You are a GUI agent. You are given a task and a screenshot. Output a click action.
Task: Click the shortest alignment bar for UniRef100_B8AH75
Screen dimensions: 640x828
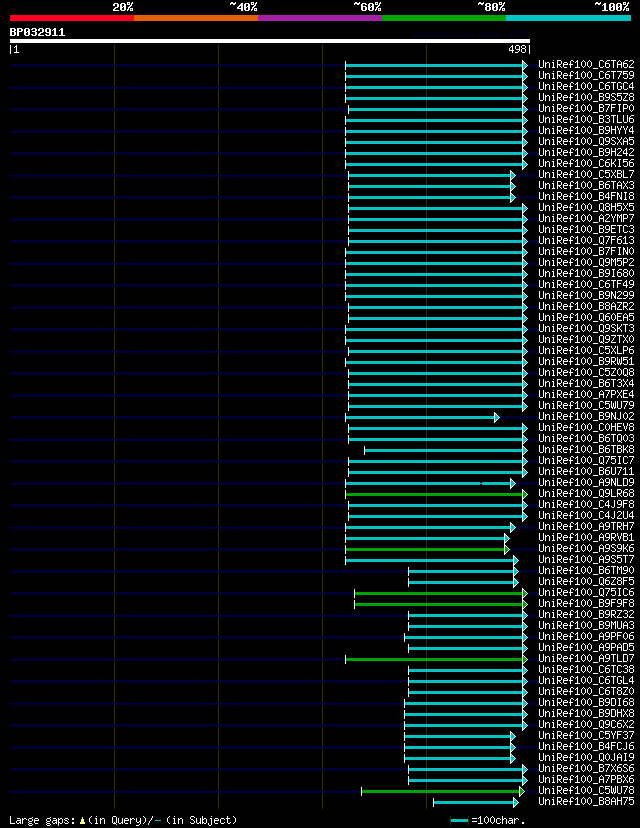[476, 803]
